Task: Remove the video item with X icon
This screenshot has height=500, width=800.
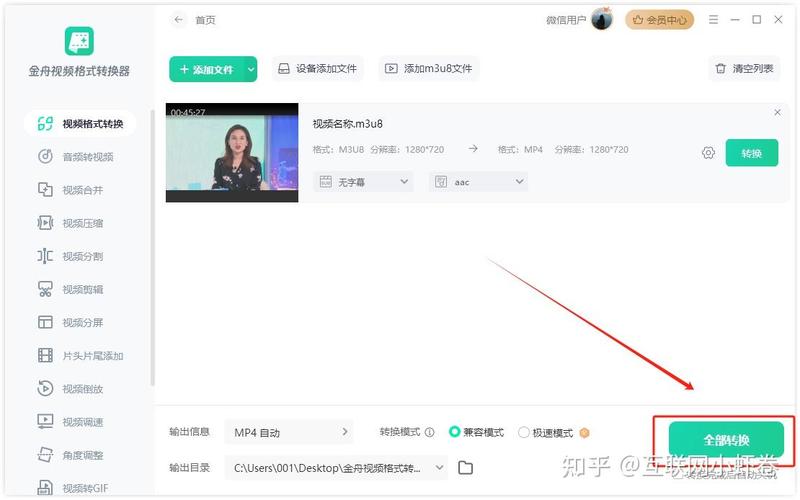Action: (778, 113)
